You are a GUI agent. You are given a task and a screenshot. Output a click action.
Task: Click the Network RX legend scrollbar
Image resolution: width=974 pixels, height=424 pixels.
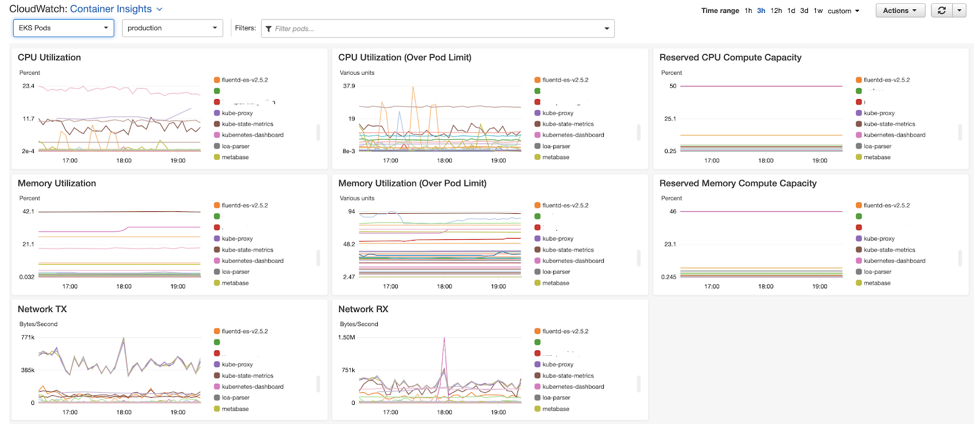coord(639,384)
